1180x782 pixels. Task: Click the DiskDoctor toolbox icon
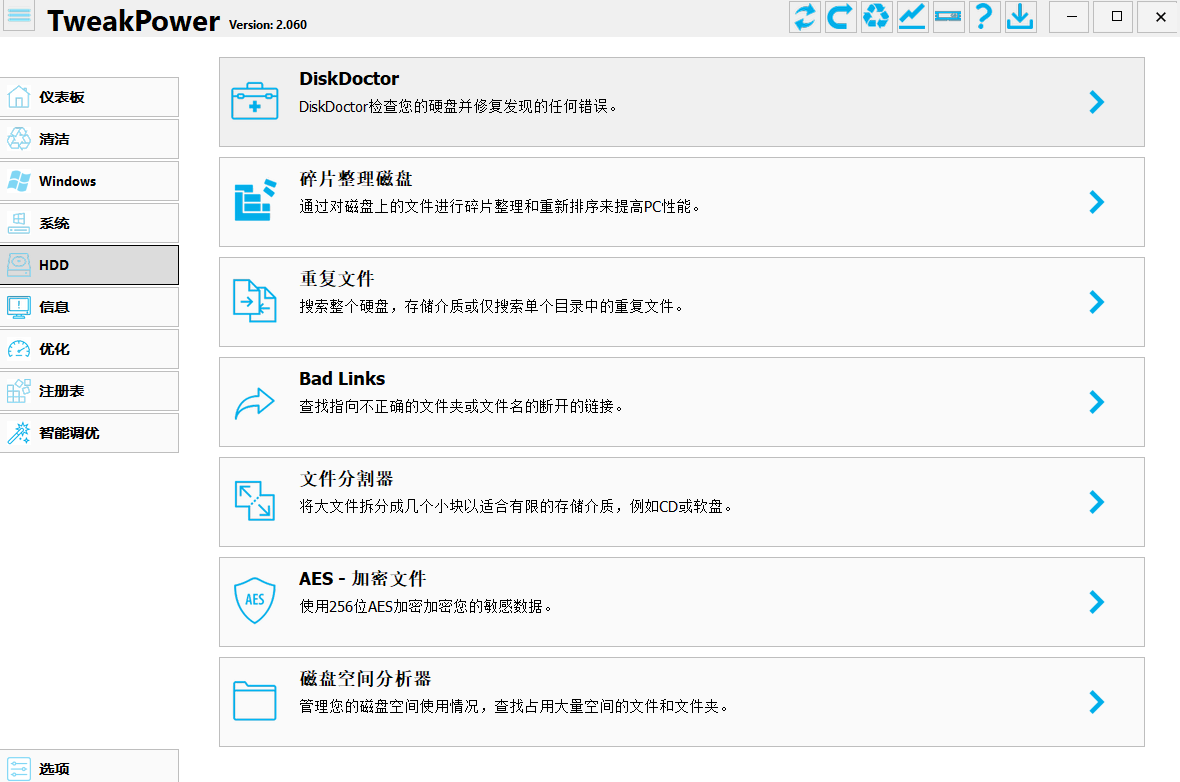(255, 101)
